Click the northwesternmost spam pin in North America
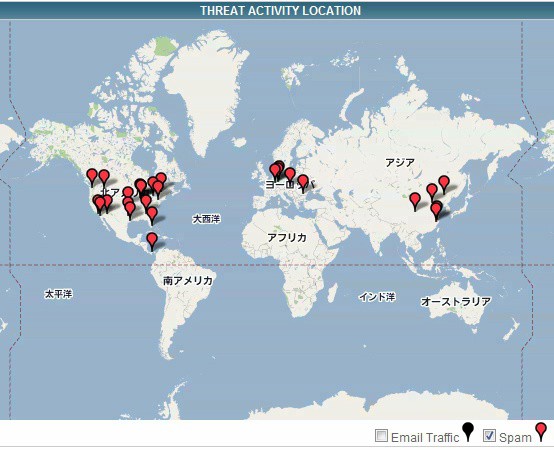The image size is (554, 450). pyautogui.click(x=92, y=177)
